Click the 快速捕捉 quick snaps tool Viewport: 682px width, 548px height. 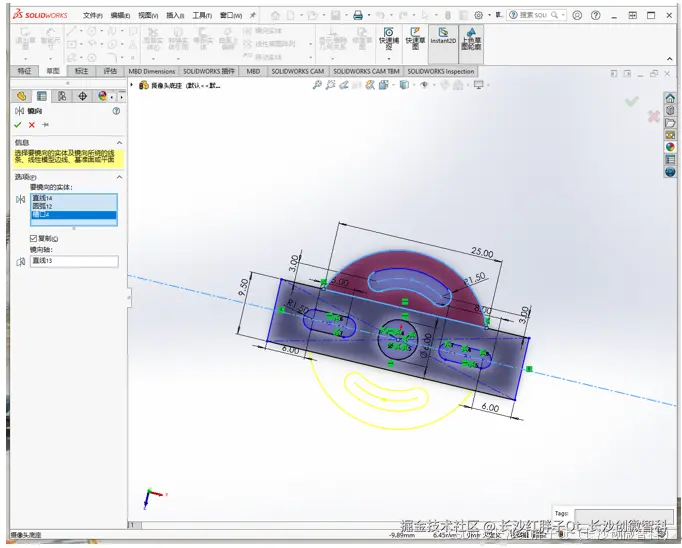(x=389, y=38)
